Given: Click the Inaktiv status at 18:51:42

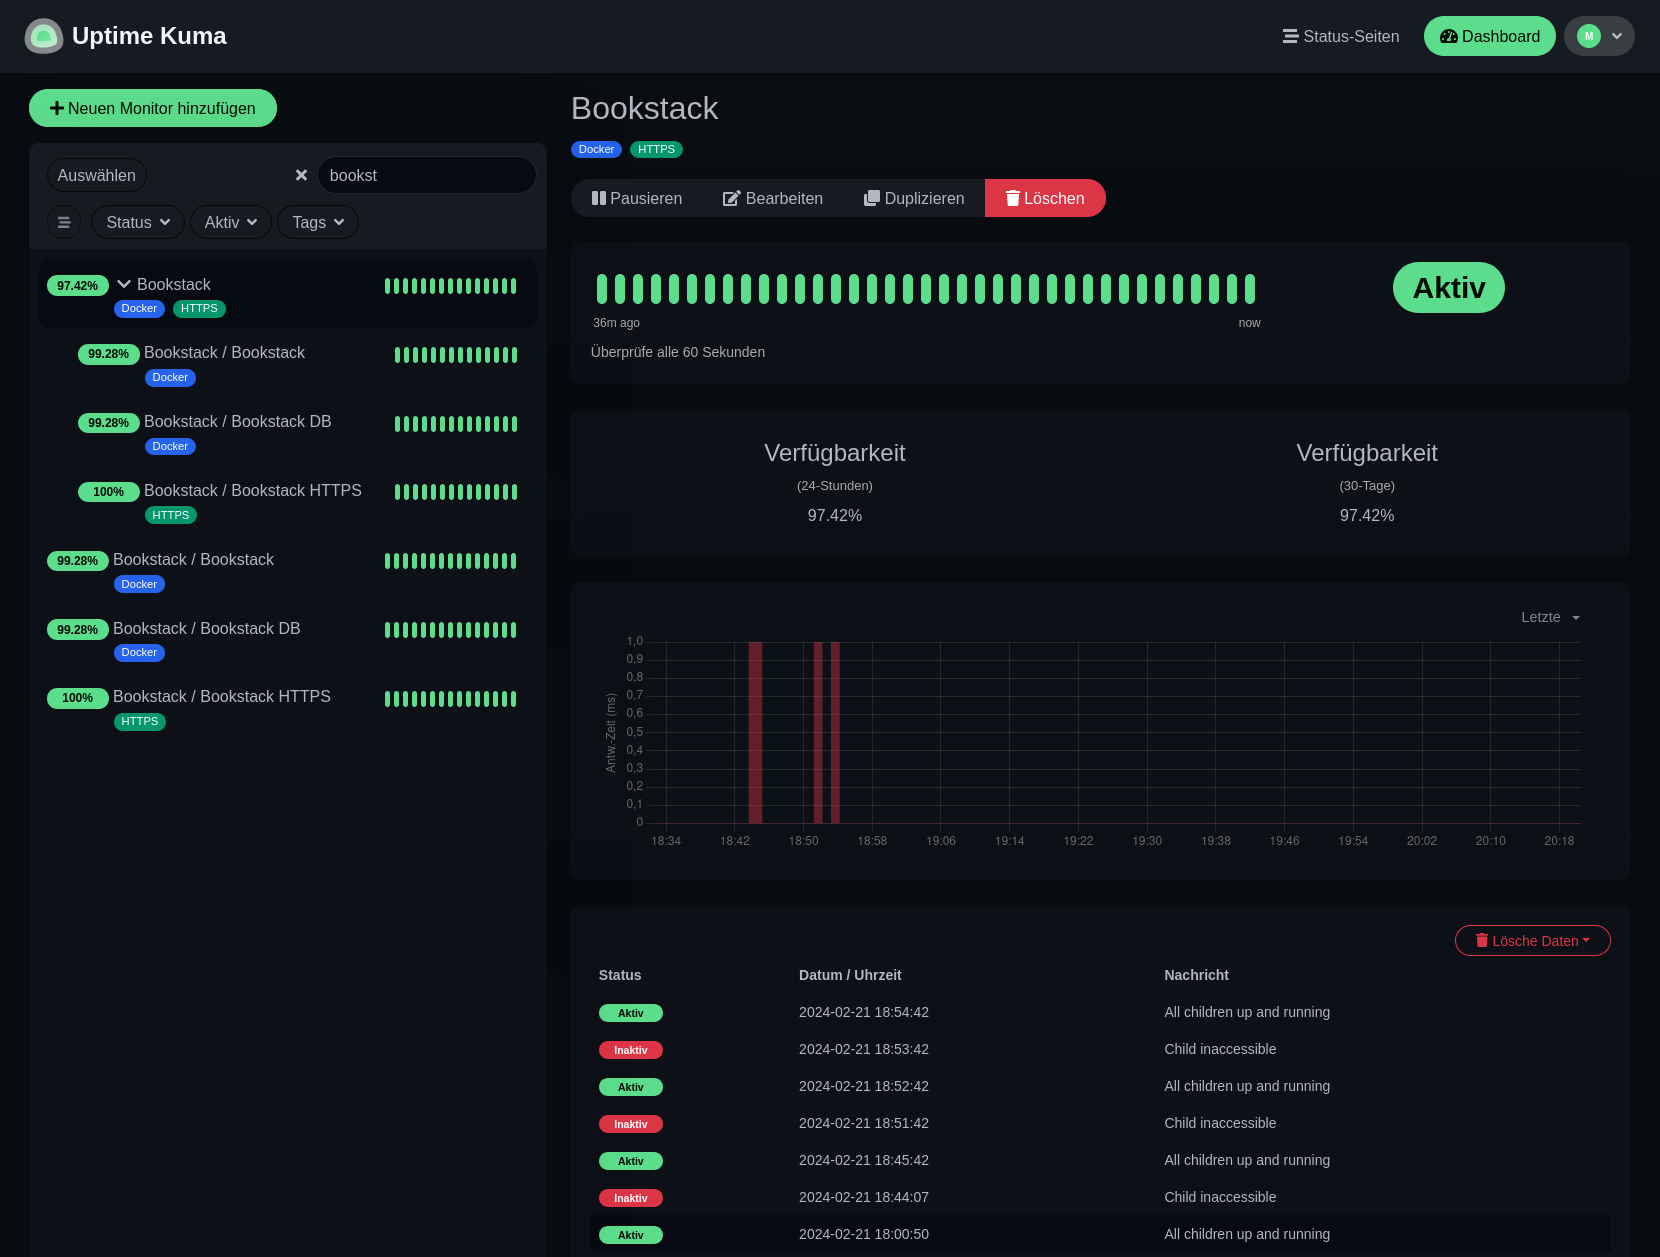Looking at the screenshot, I should pyautogui.click(x=631, y=1124).
